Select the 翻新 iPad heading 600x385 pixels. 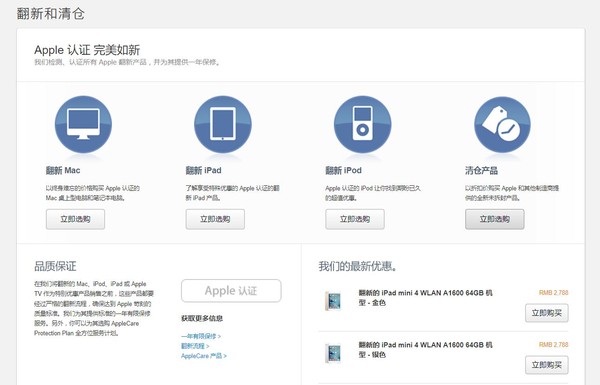[x=204, y=170]
